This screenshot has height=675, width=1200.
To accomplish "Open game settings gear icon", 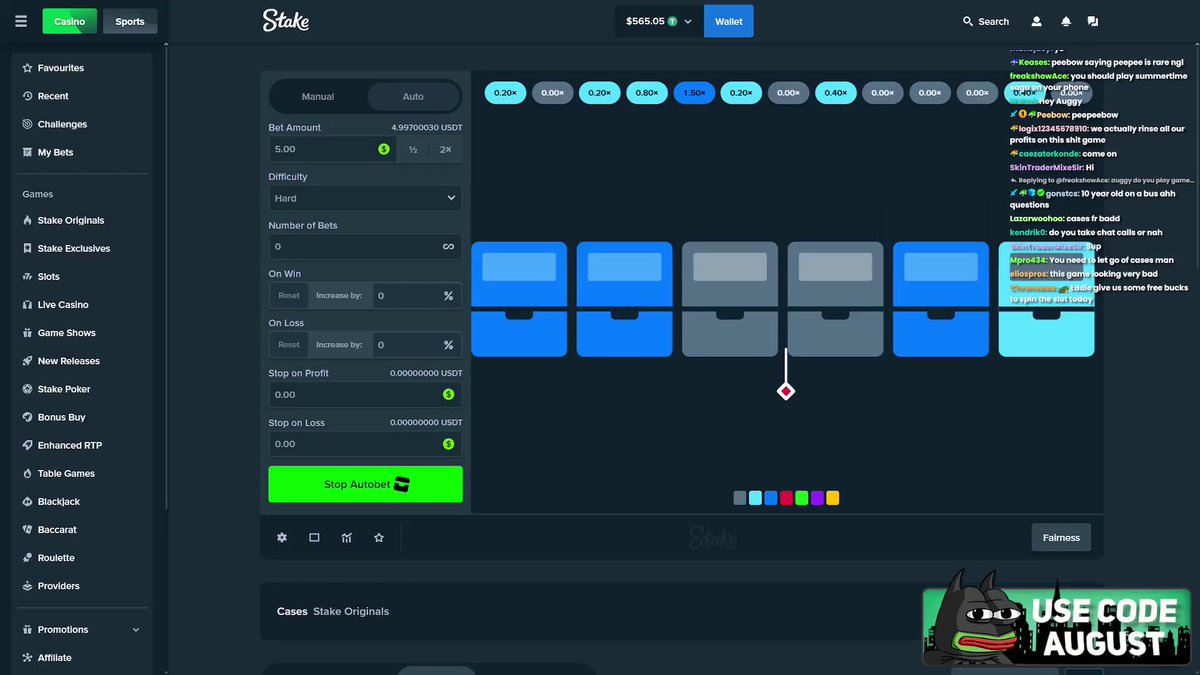I will 282,537.
